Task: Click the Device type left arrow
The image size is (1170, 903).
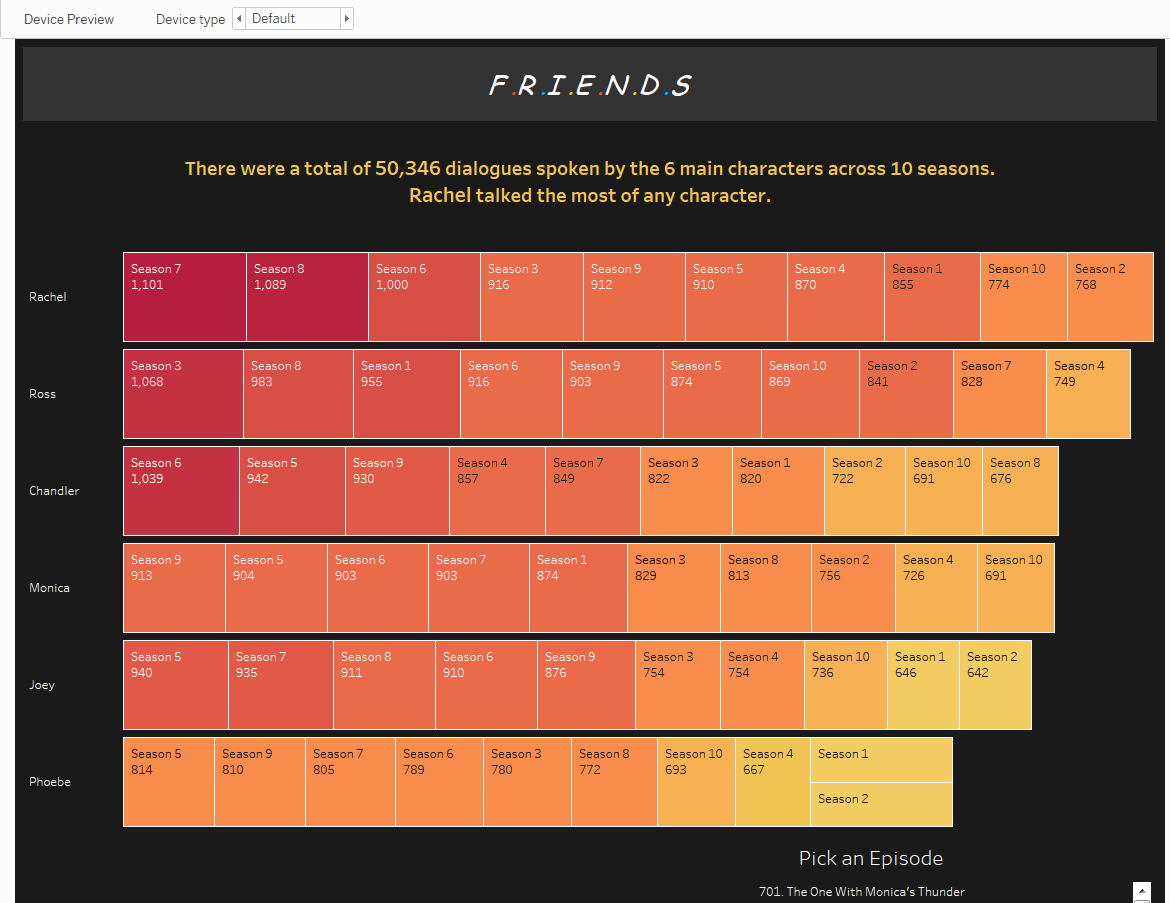Action: (239, 19)
